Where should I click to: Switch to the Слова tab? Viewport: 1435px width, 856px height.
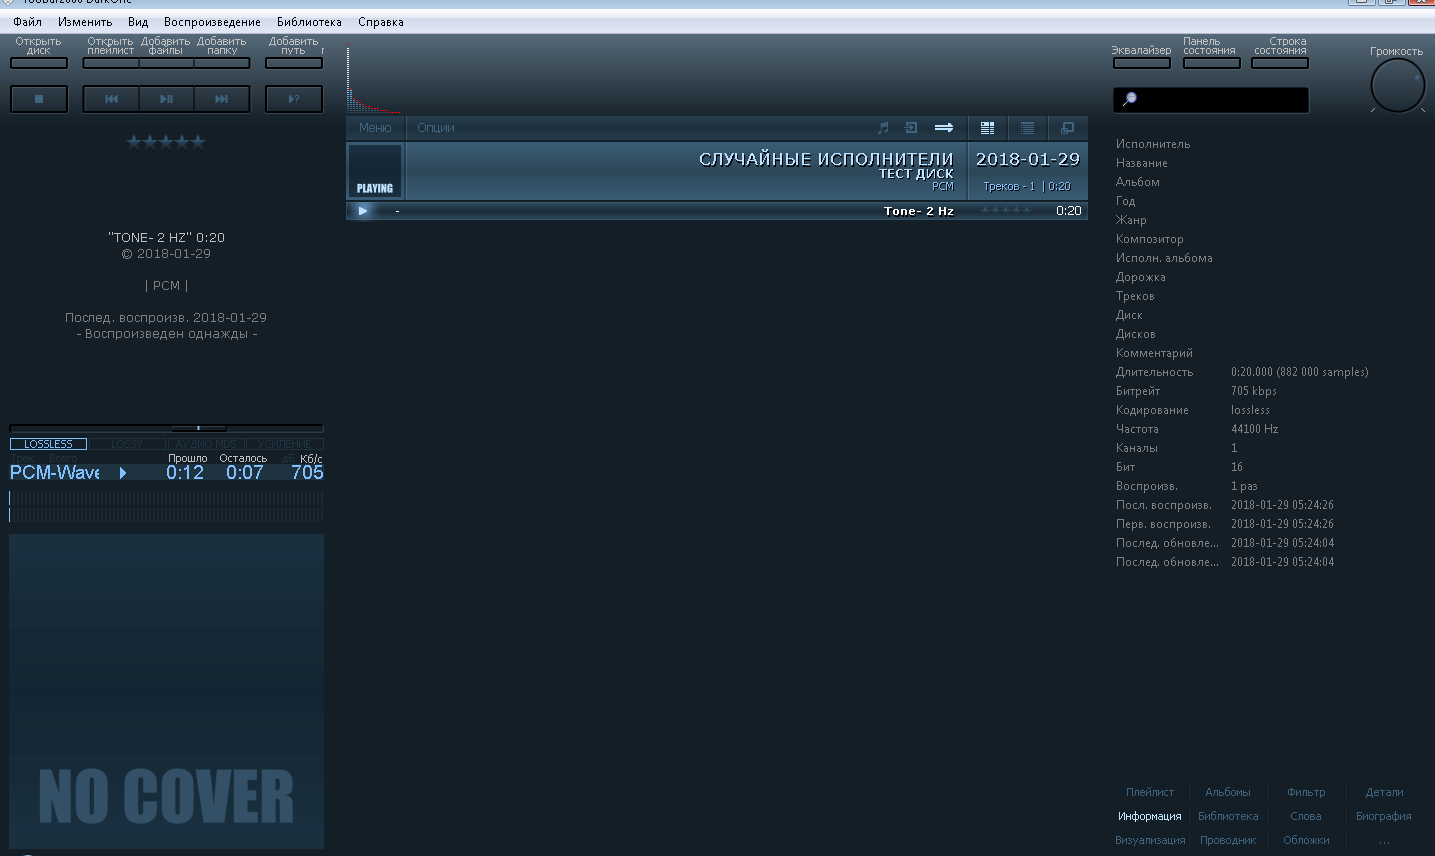1306,816
